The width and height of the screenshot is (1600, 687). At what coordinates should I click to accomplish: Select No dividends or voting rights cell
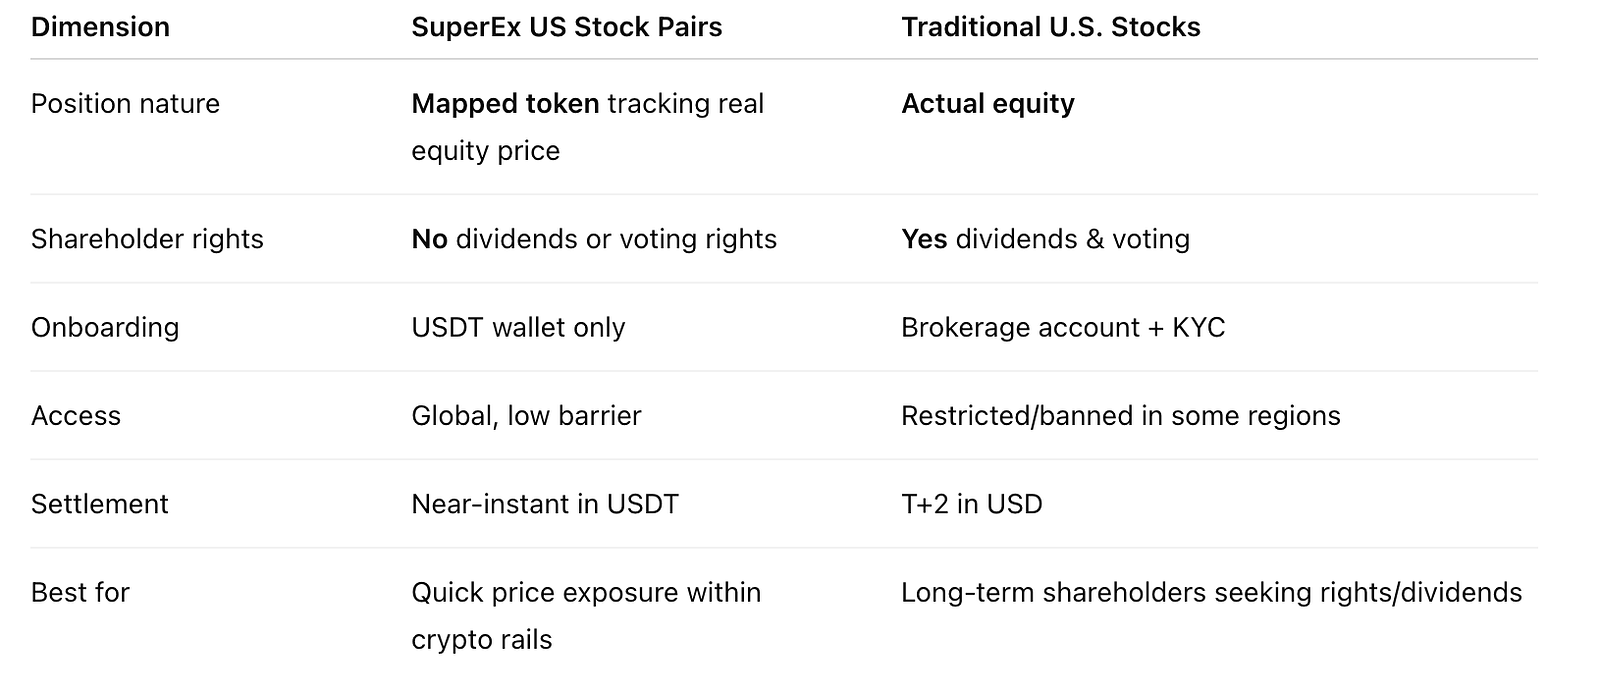[x=594, y=239]
